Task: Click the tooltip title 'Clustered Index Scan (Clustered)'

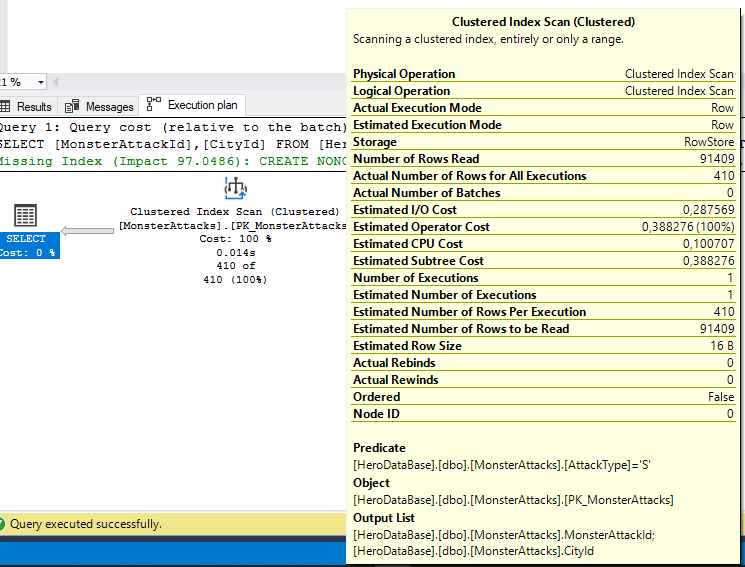Action: (x=544, y=22)
